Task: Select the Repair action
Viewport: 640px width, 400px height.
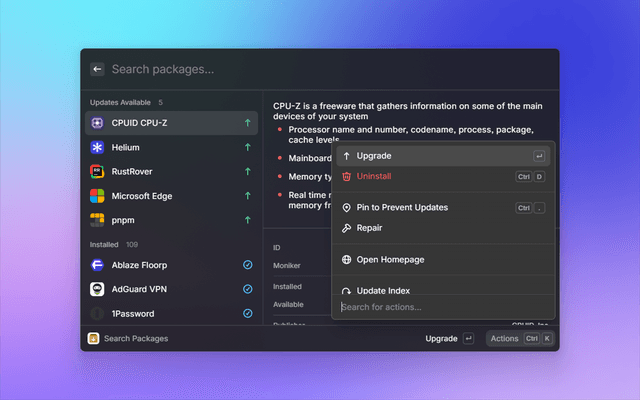Action: 443,228
